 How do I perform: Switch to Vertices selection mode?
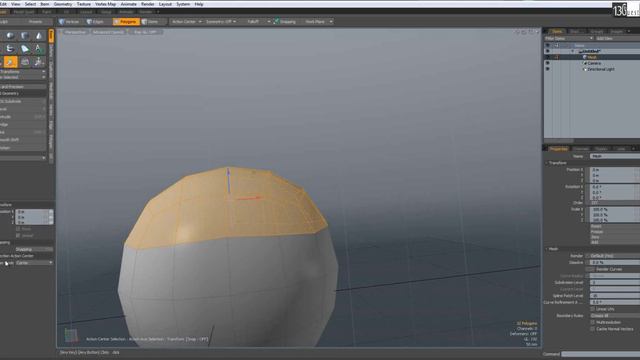pos(69,21)
